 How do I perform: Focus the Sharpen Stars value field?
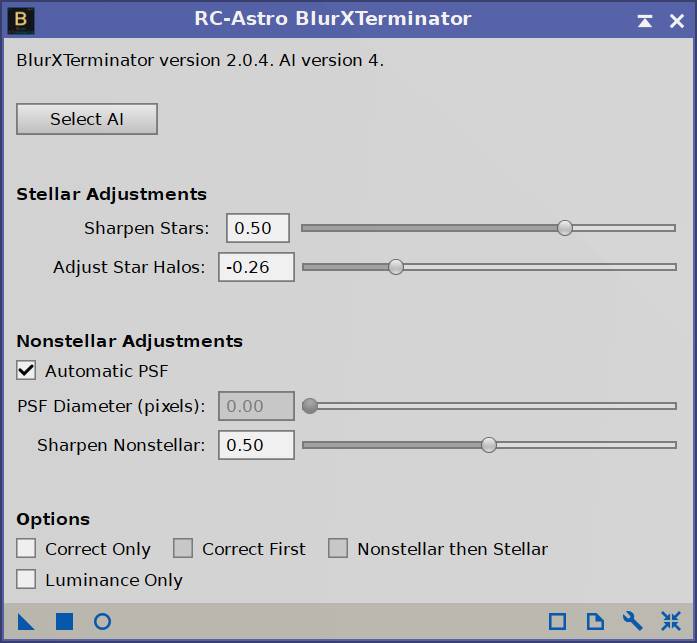pyautogui.click(x=258, y=228)
